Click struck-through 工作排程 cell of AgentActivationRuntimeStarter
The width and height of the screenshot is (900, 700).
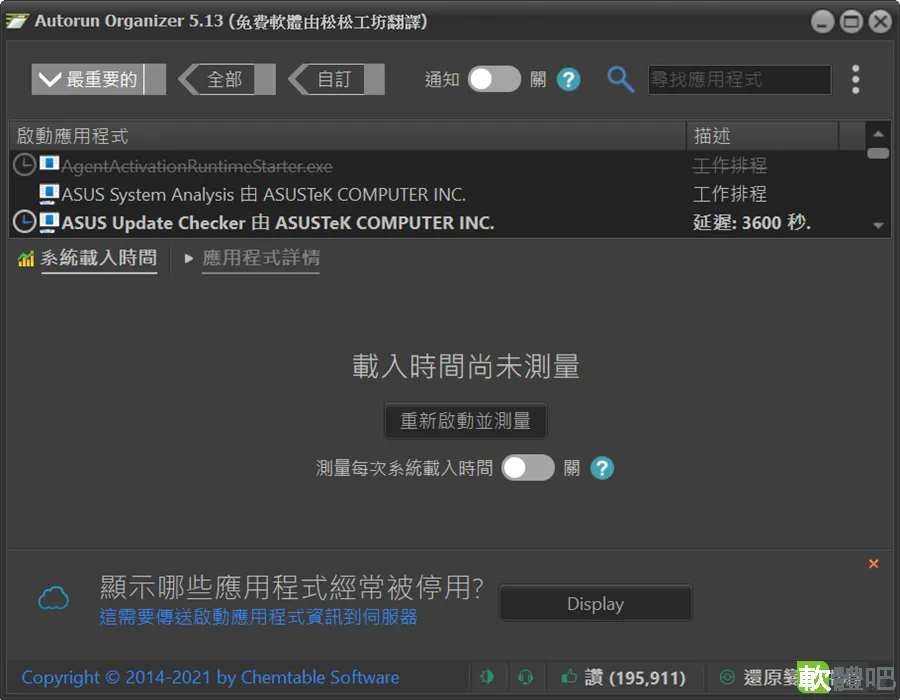coord(730,166)
